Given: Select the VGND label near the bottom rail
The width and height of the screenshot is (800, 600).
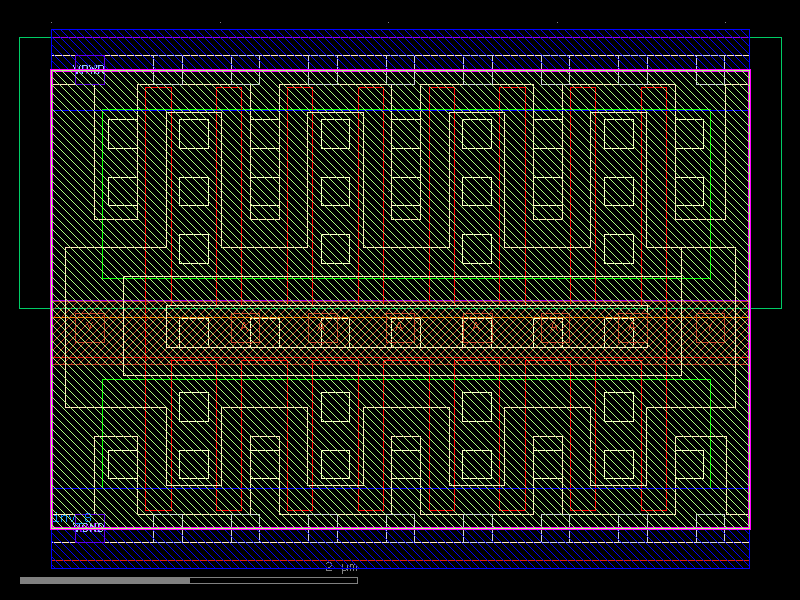Looking at the screenshot, I should coord(90,527).
